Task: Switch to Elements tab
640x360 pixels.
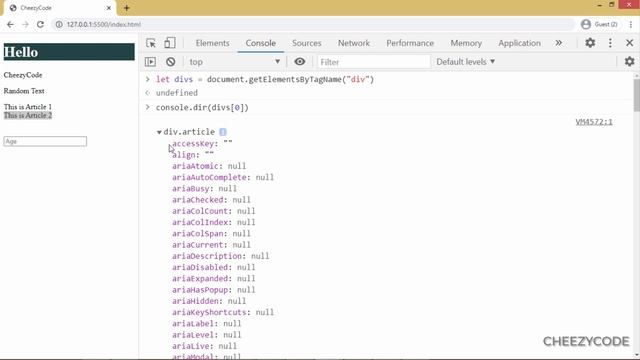Action: pos(212,43)
